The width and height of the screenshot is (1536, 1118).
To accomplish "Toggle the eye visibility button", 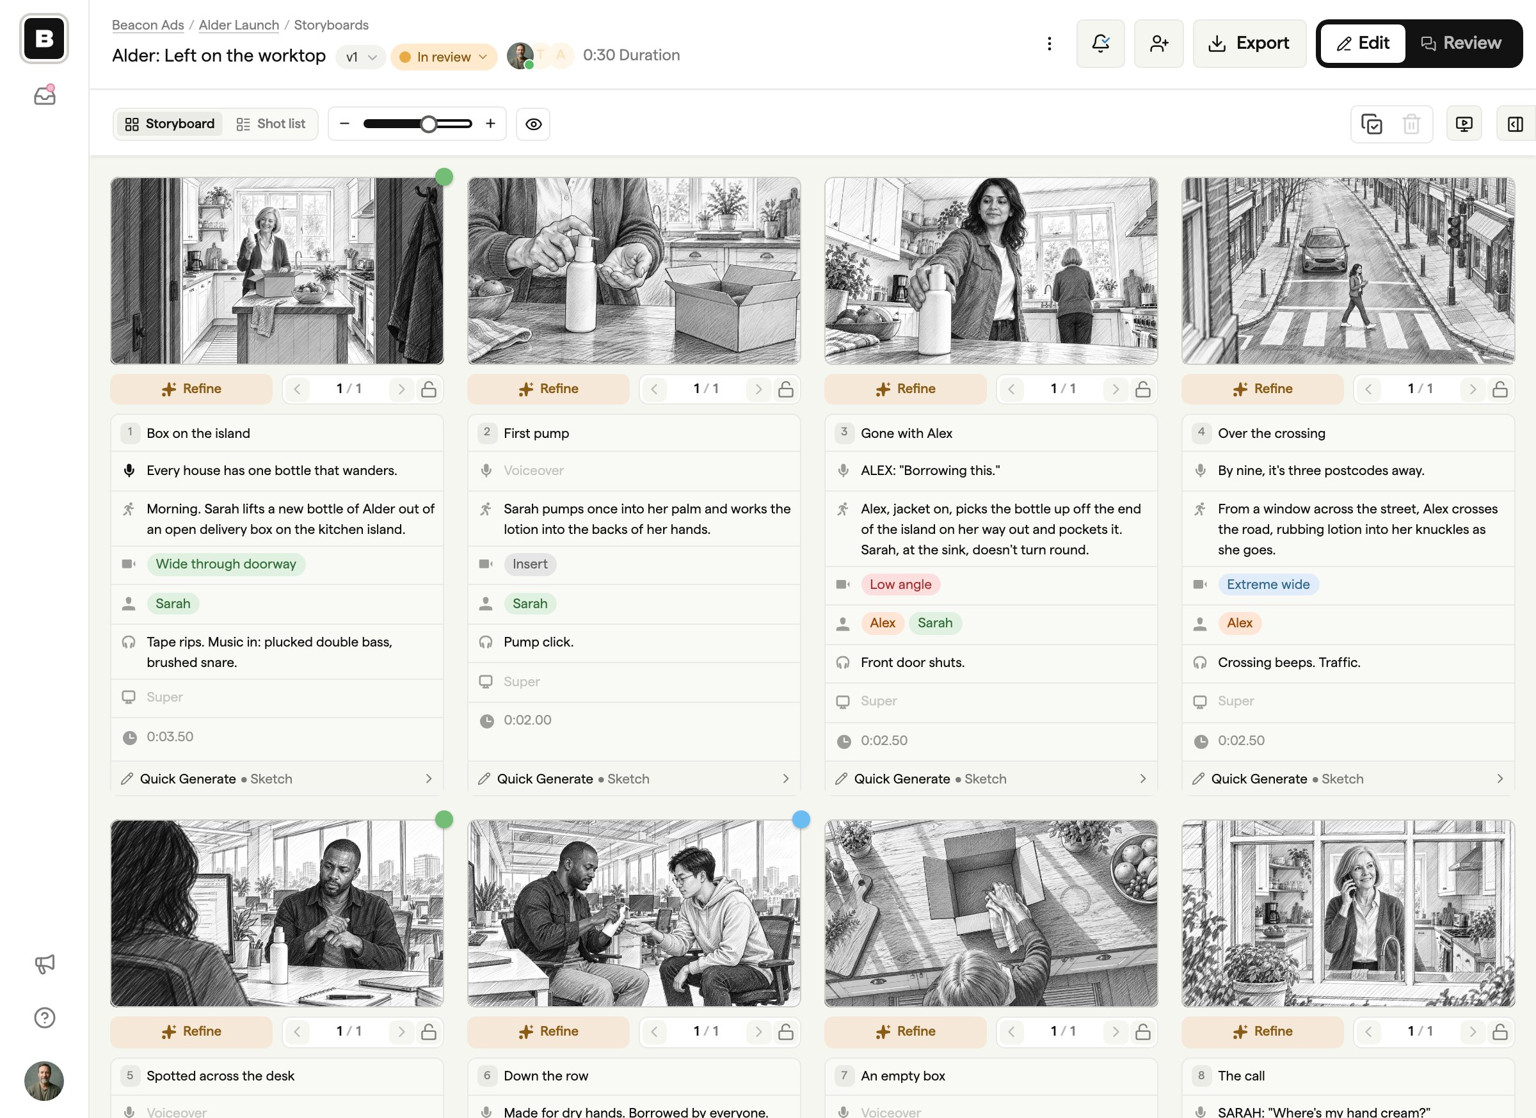I will (534, 124).
